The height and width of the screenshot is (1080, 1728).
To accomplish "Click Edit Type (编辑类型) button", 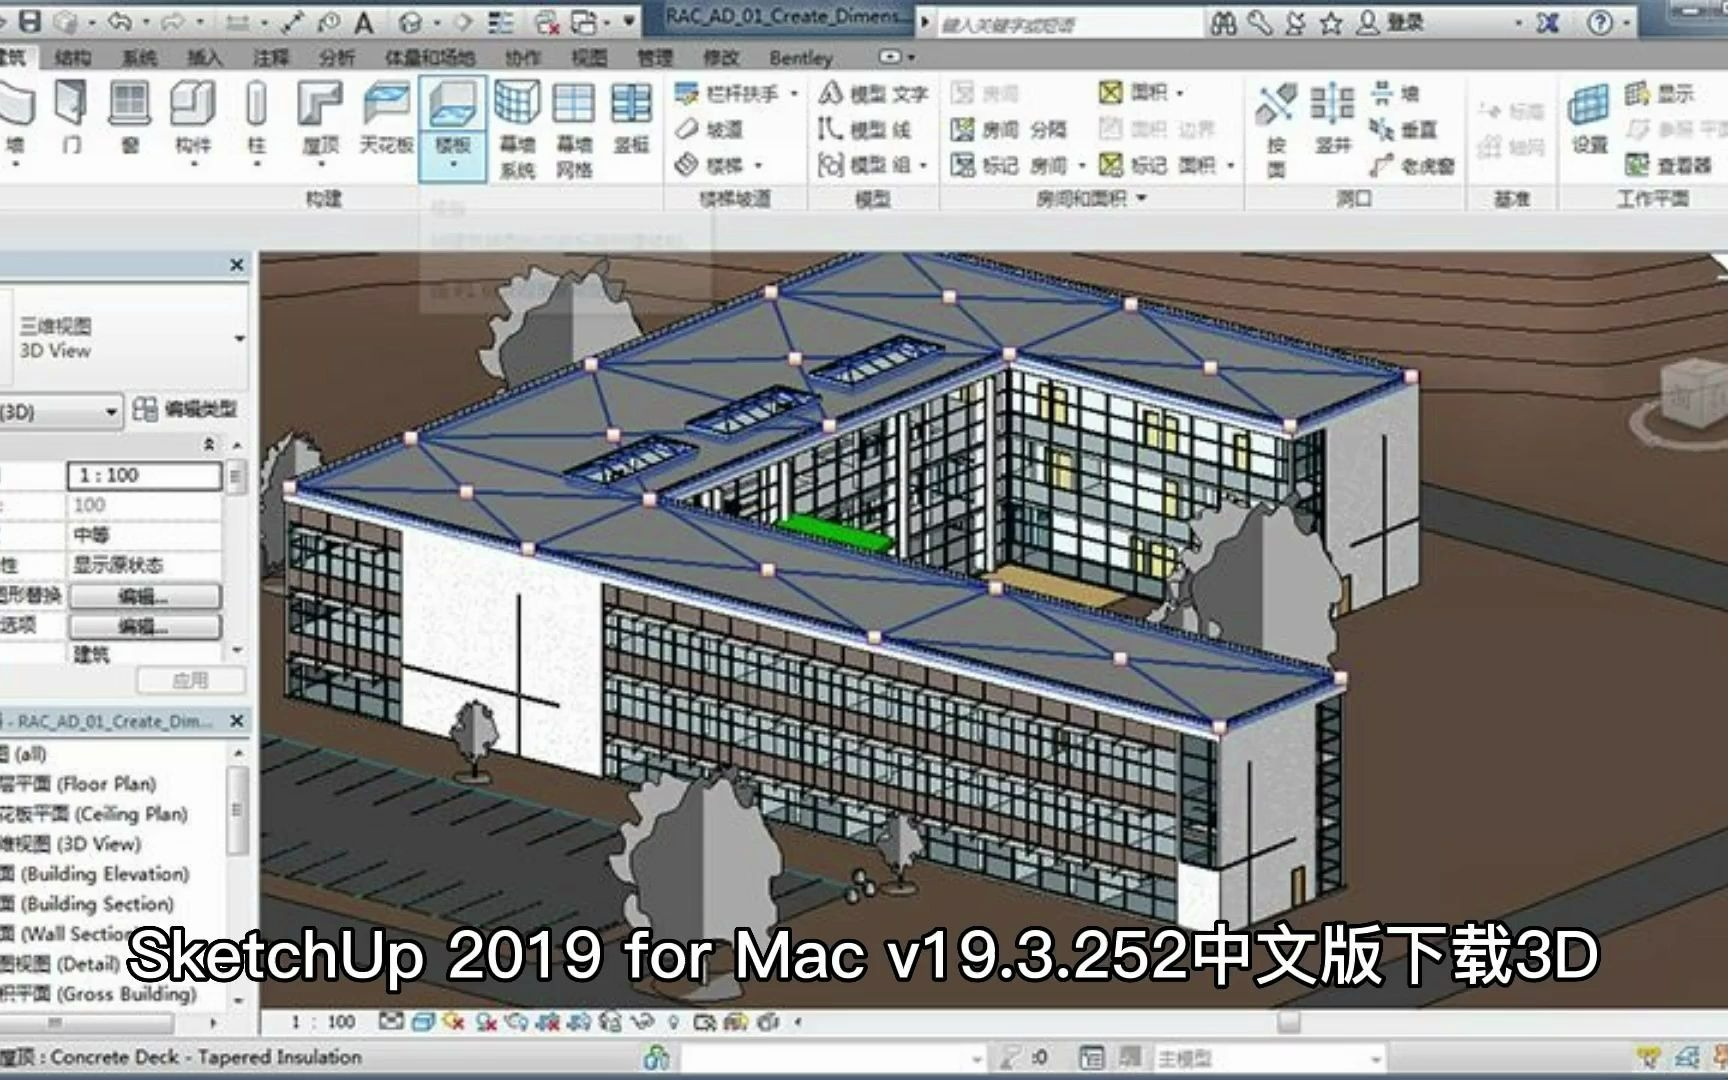I will click(186, 409).
